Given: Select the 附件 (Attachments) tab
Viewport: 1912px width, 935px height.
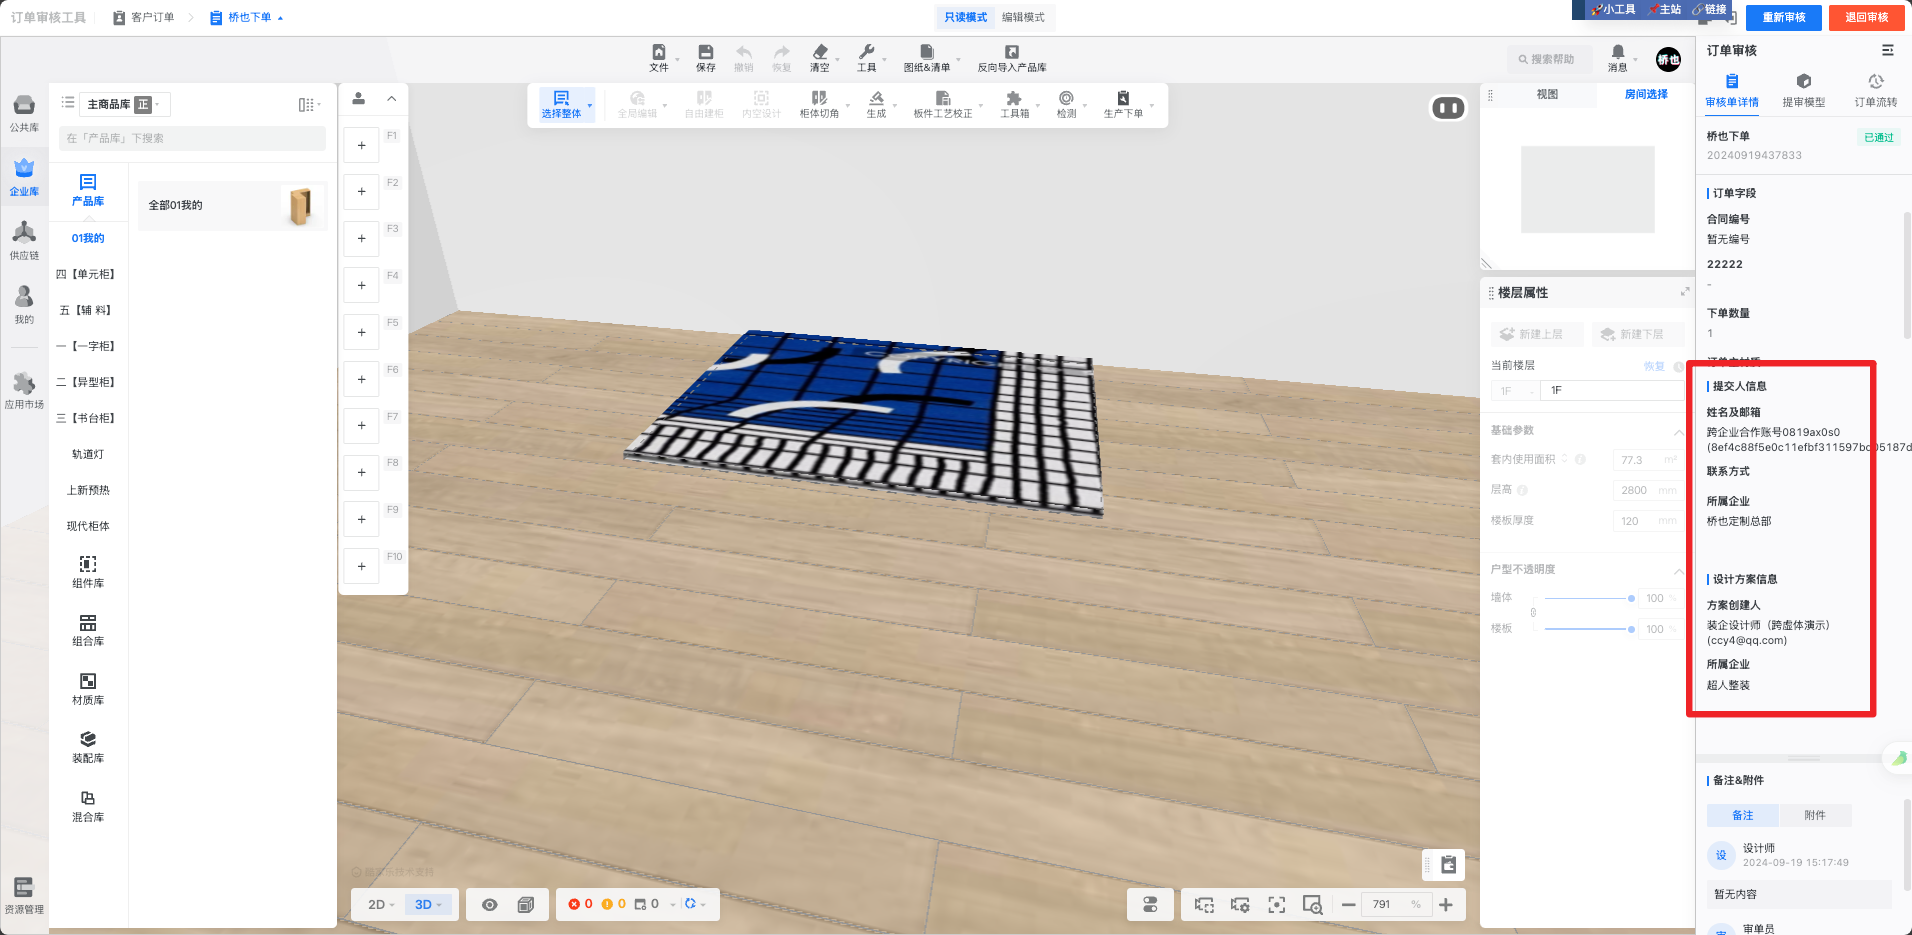Looking at the screenshot, I should tap(1814, 815).
